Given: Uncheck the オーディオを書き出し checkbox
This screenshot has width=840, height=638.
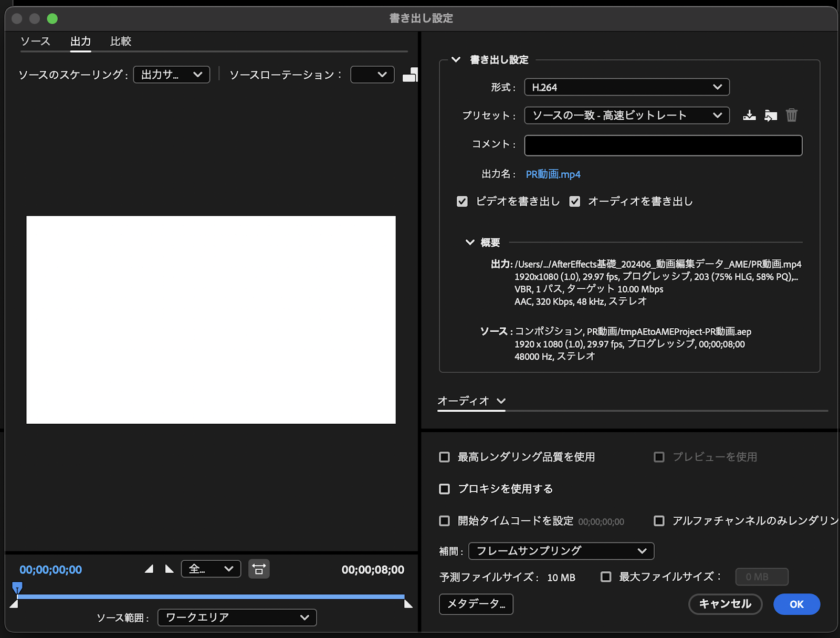Looking at the screenshot, I should click(575, 201).
